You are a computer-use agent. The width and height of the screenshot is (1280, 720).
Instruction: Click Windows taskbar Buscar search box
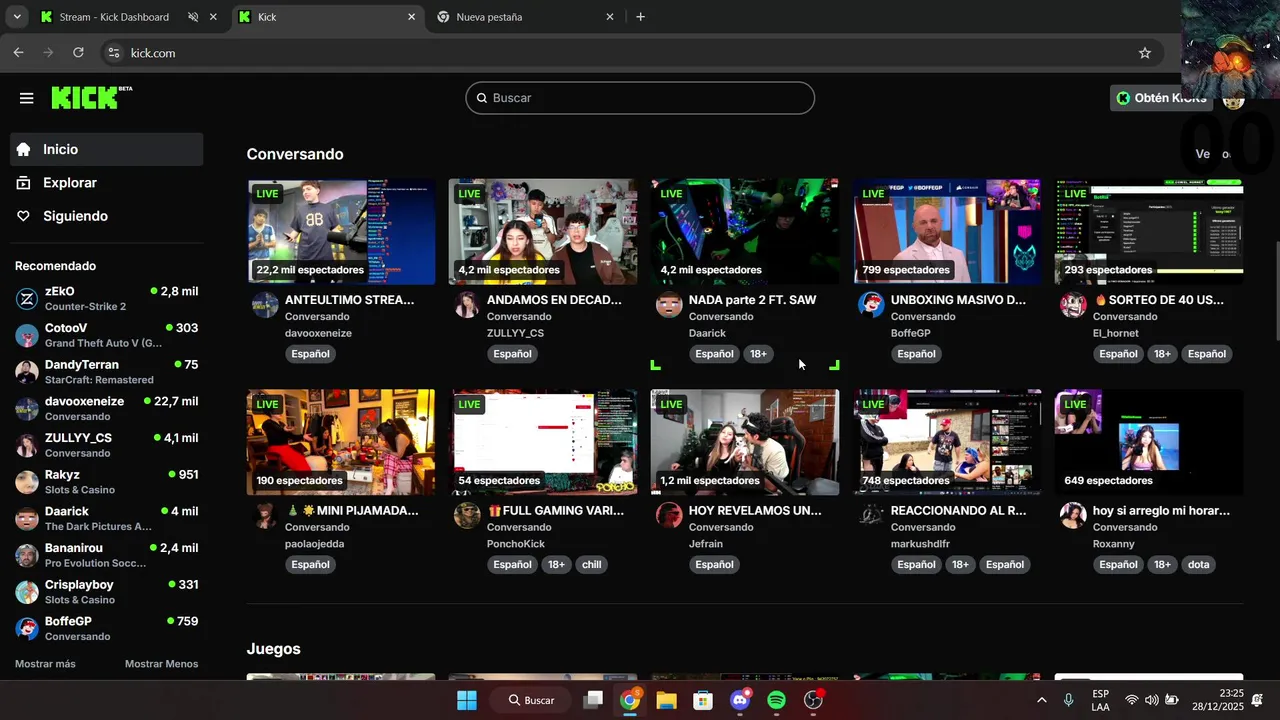coord(530,700)
